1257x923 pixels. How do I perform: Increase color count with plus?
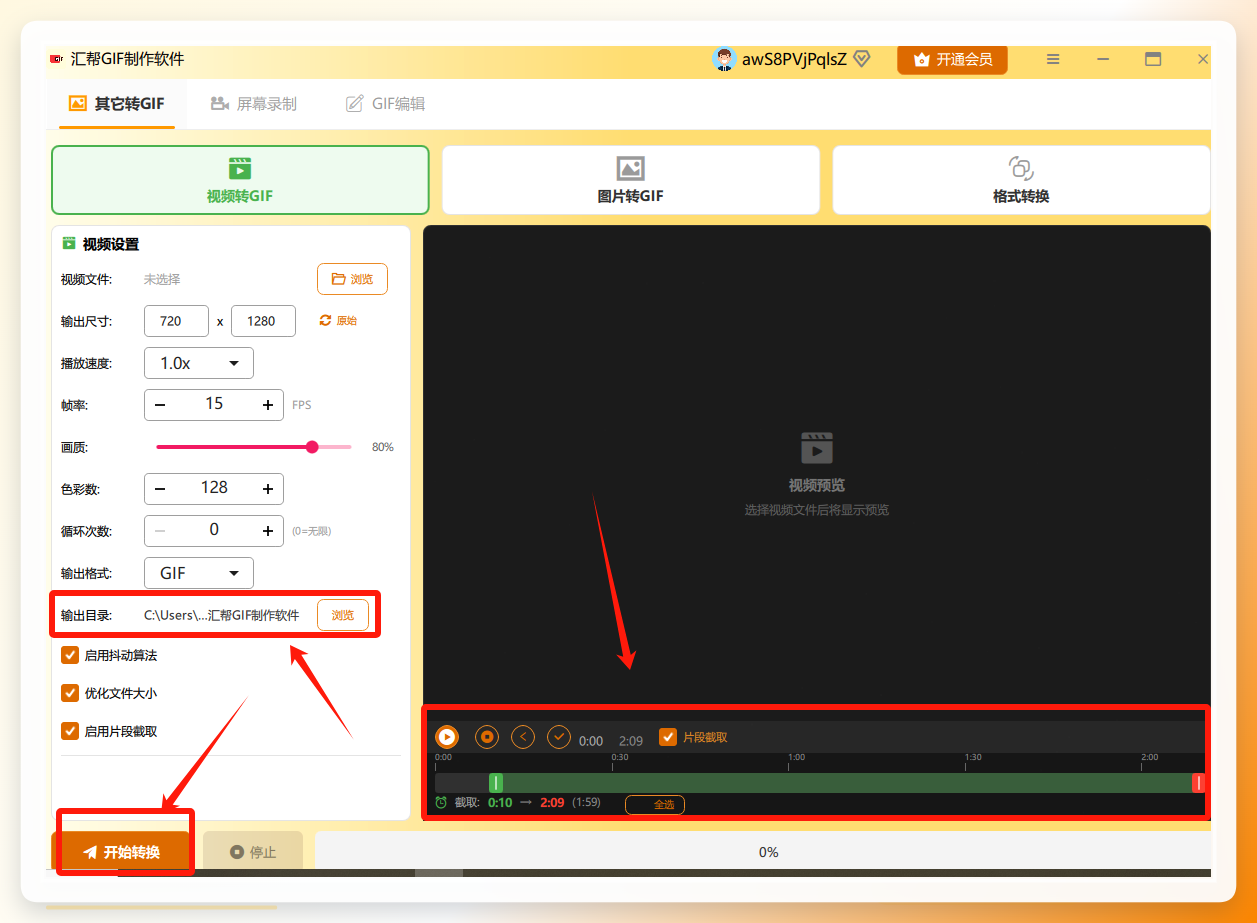click(268, 489)
